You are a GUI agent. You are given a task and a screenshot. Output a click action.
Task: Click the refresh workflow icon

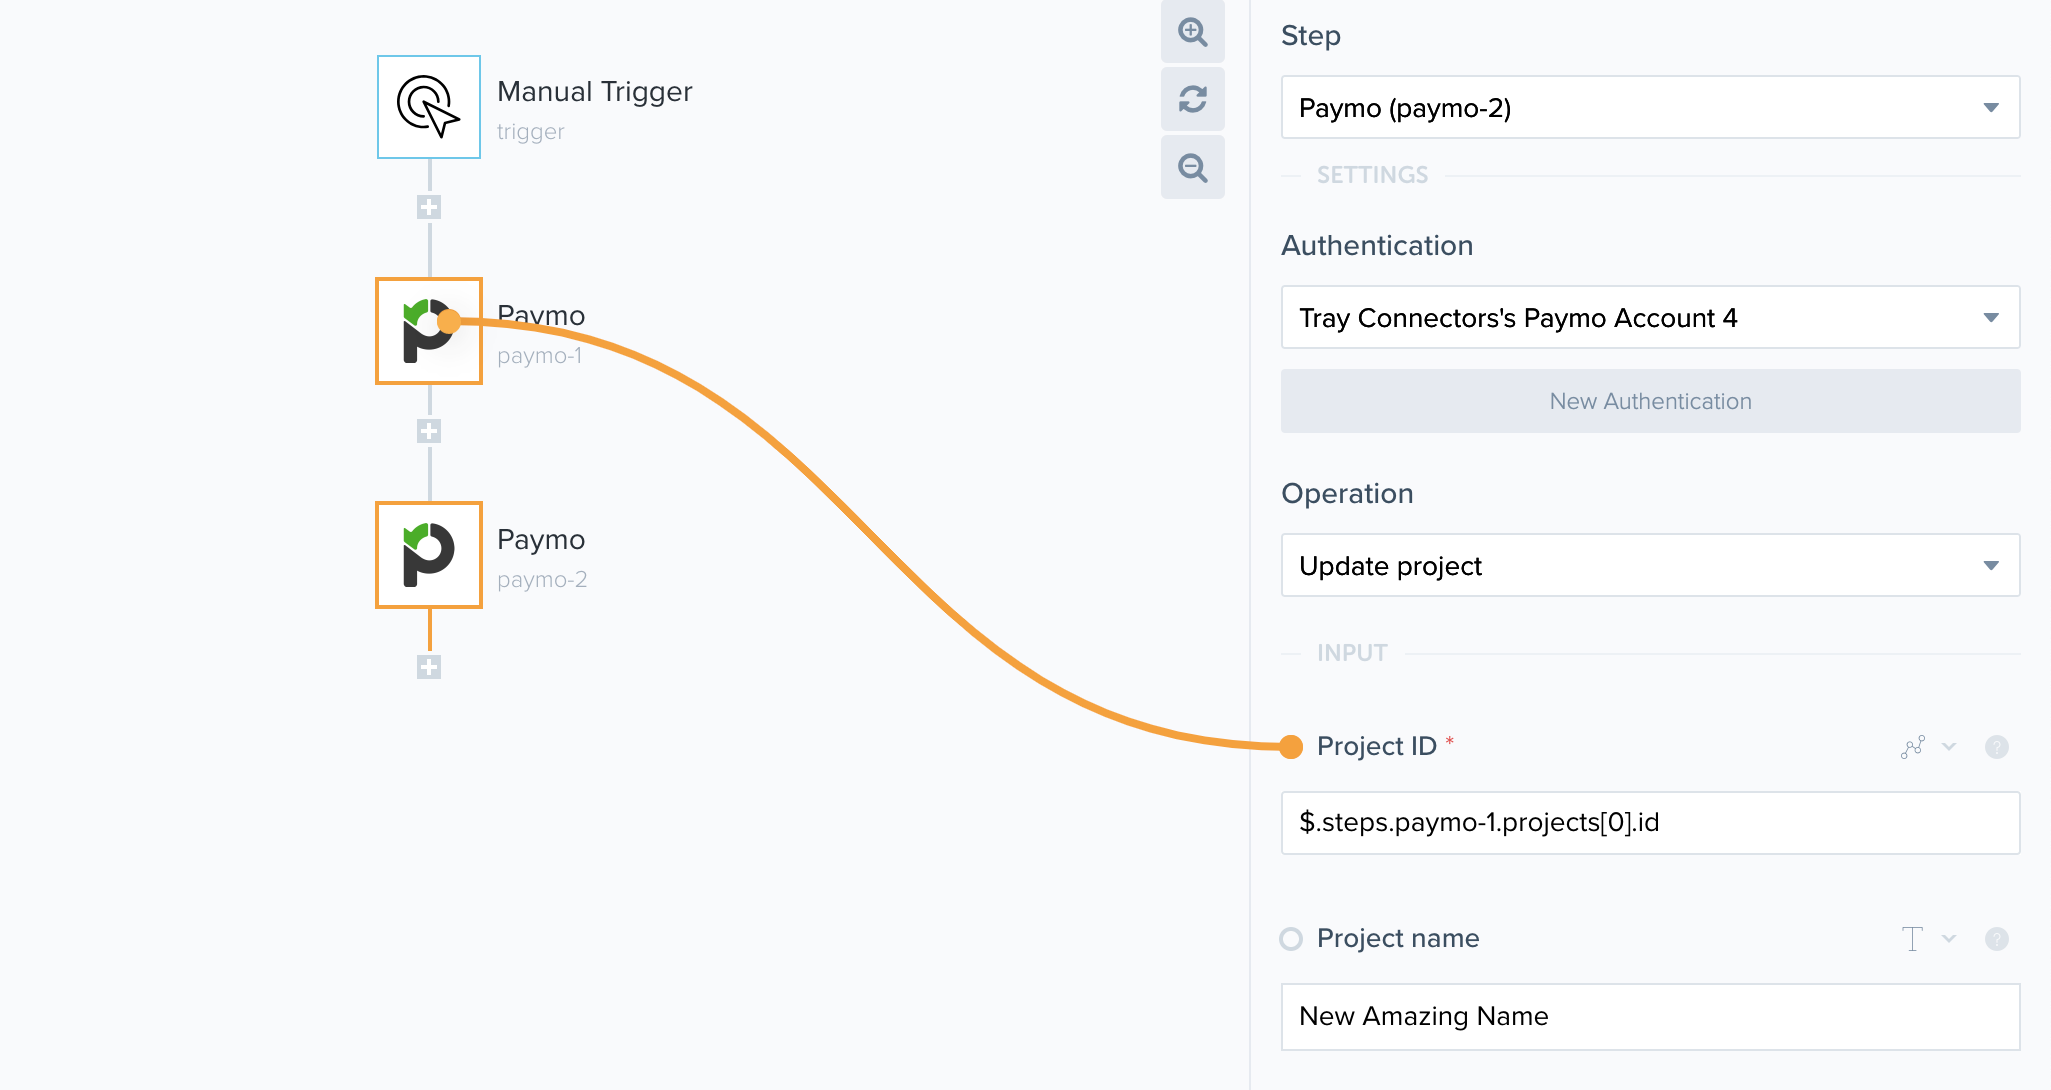[x=1193, y=100]
